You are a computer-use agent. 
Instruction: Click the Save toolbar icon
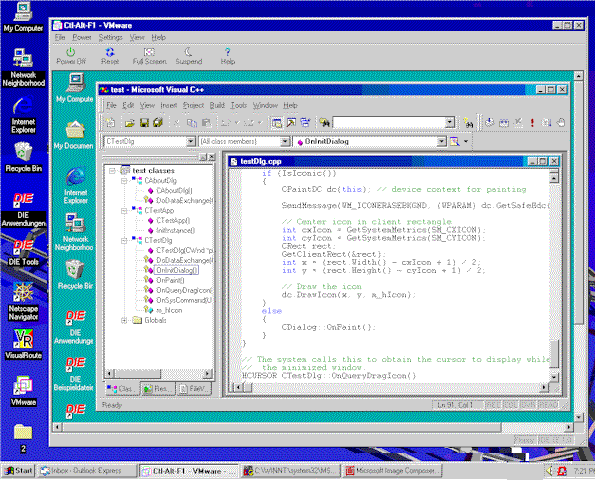(x=144, y=123)
